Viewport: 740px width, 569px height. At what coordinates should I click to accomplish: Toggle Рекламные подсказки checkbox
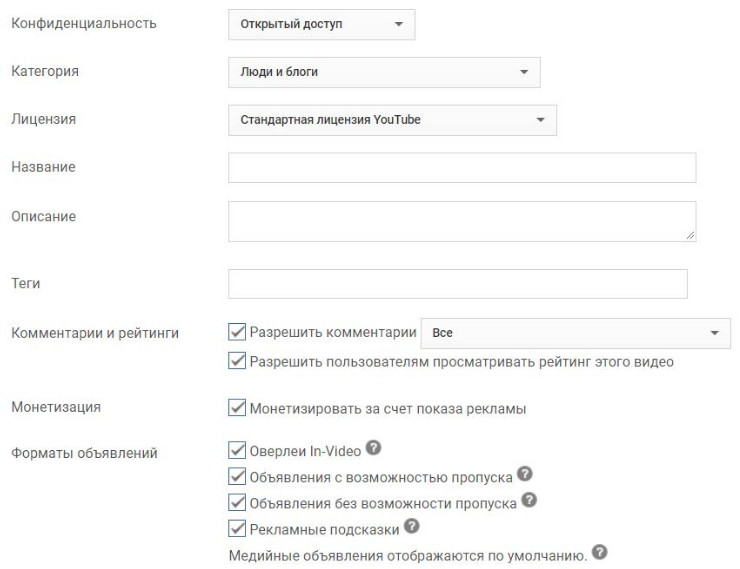point(237,528)
